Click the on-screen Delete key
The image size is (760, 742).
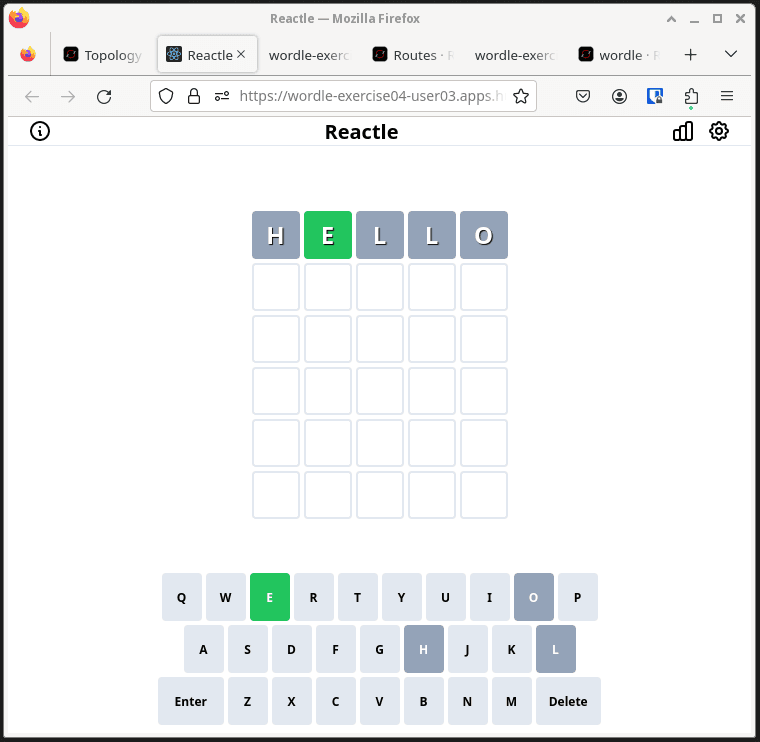click(569, 701)
